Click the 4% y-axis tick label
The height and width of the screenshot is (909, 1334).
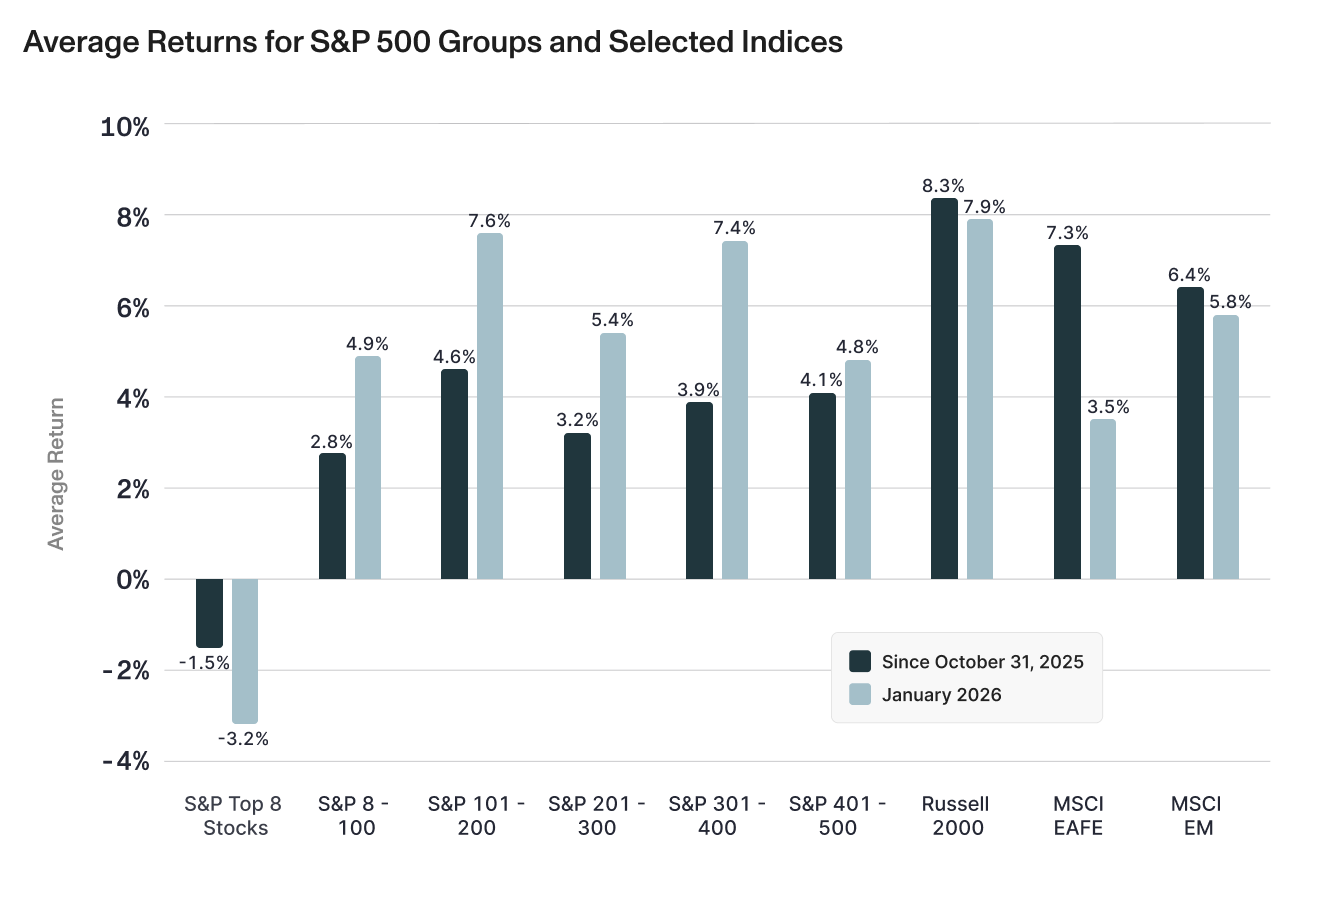click(x=131, y=399)
